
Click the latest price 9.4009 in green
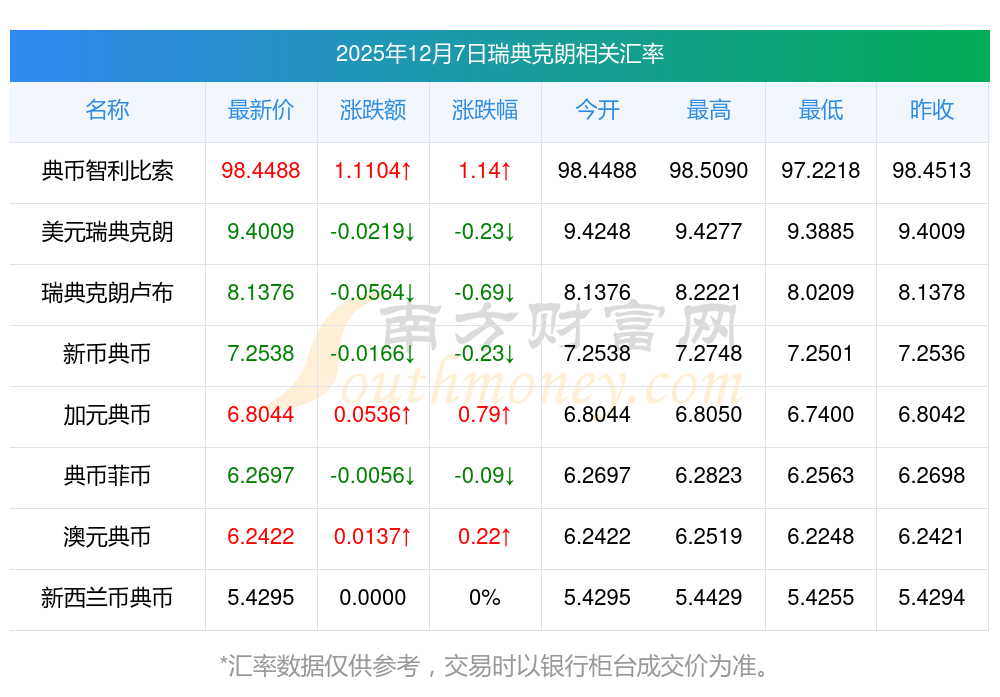point(260,231)
